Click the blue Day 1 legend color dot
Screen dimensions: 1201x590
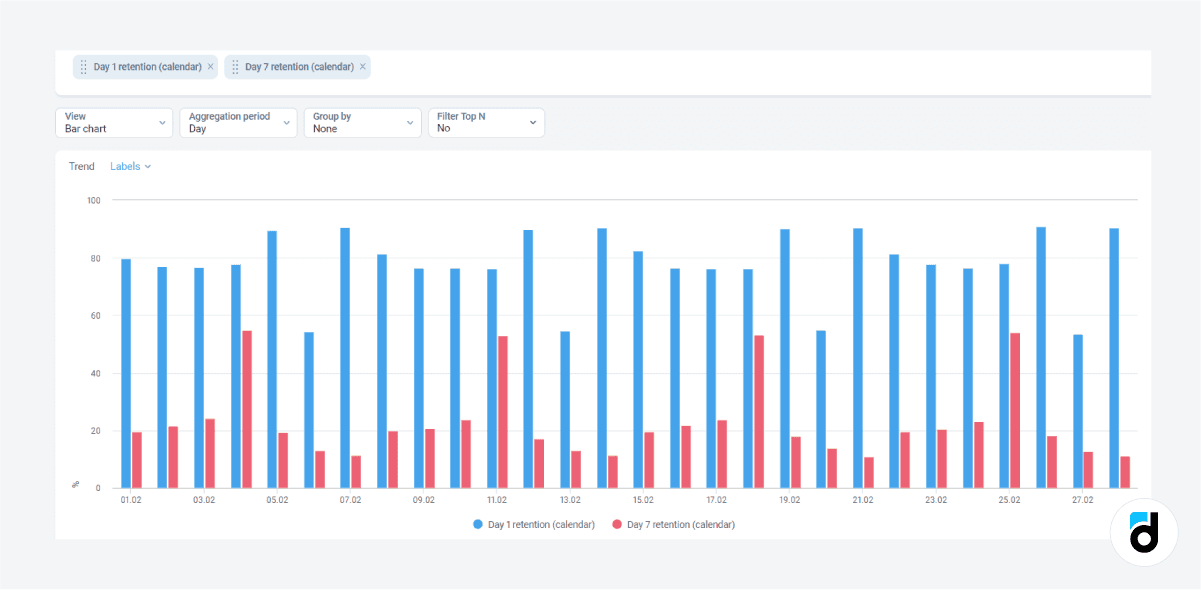coord(478,525)
